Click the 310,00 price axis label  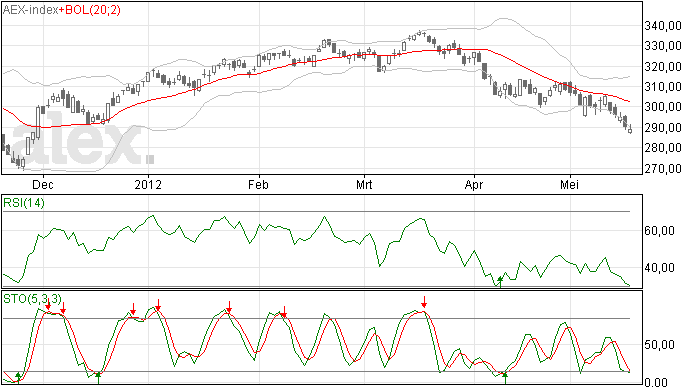pyautogui.click(x=663, y=87)
